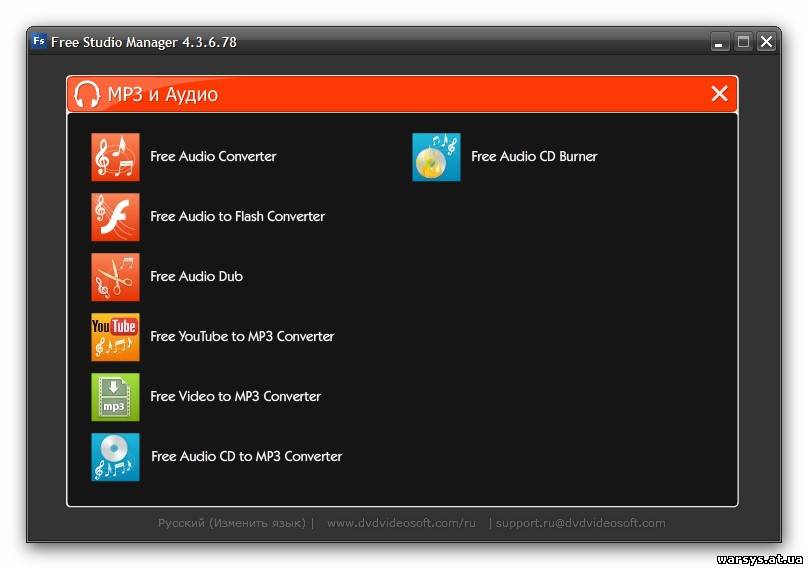Visit the www.dvdvideosoft.com/ru link

coord(401,523)
